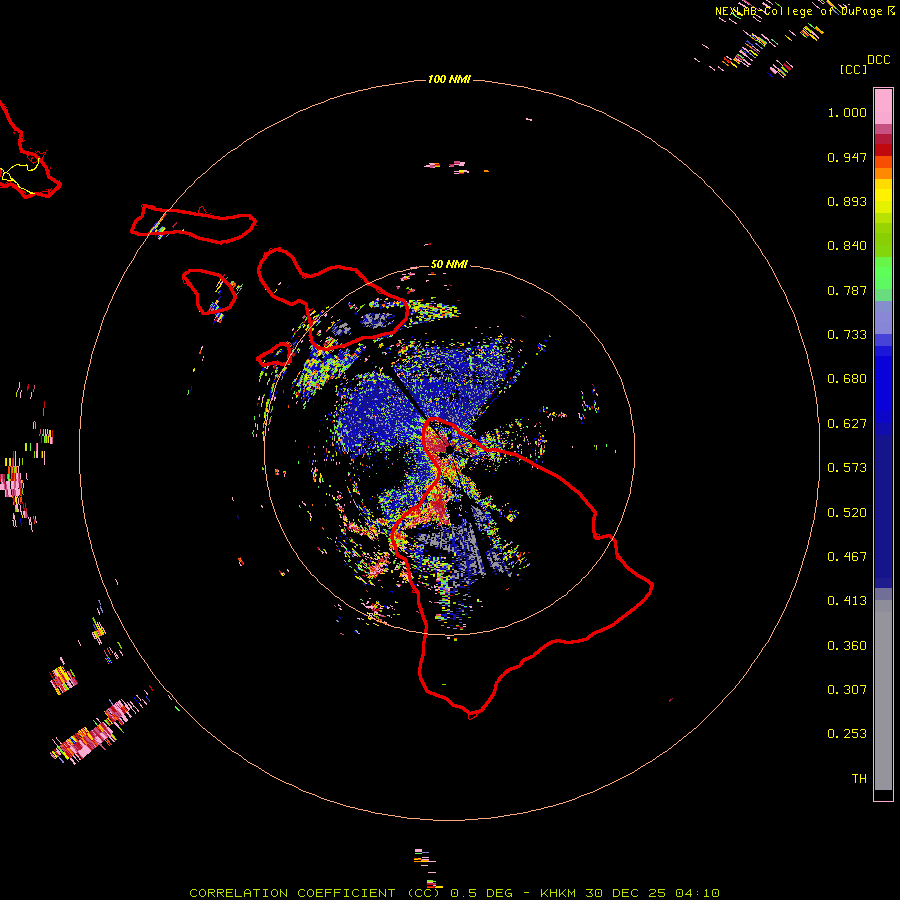
Task: Click the Molokai island outline
Action: coord(193,224)
